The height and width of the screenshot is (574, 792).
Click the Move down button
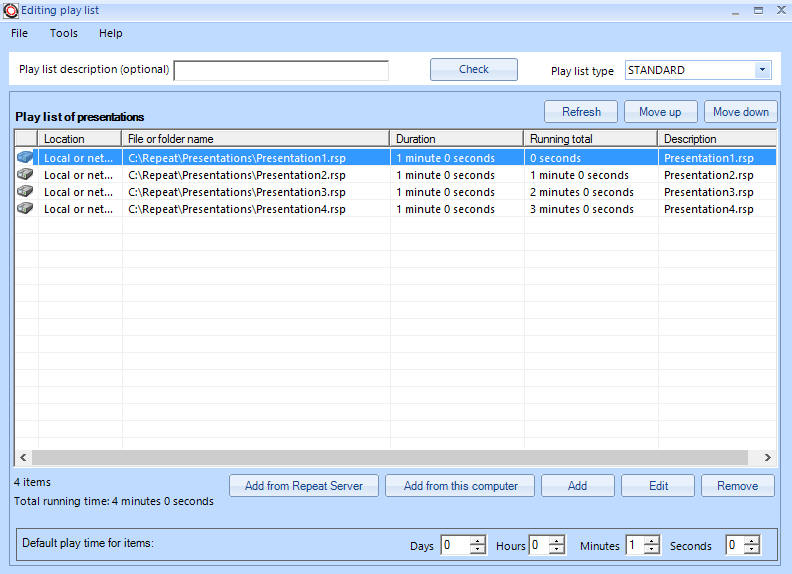(x=740, y=112)
